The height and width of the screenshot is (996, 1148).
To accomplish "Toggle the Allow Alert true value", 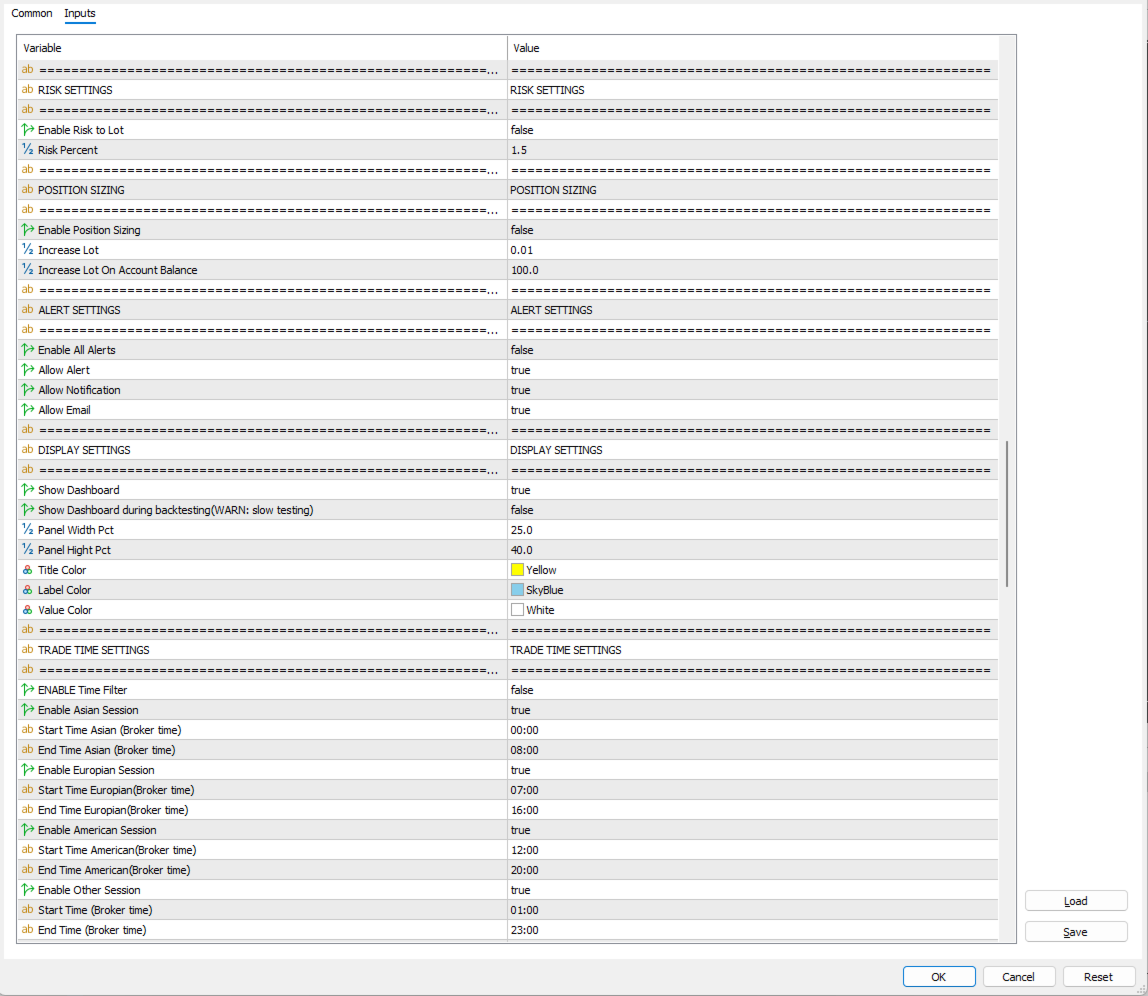I will 753,370.
